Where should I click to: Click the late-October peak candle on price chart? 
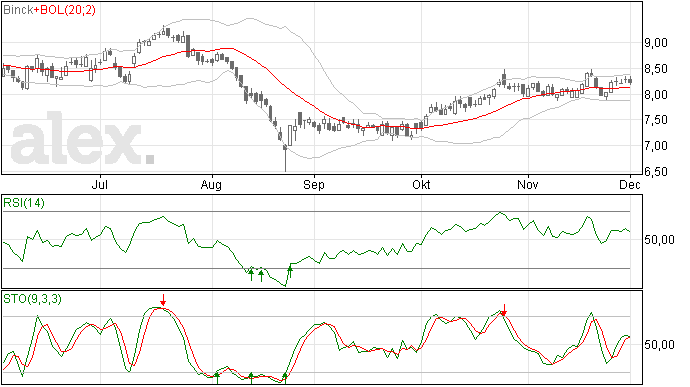[504, 78]
